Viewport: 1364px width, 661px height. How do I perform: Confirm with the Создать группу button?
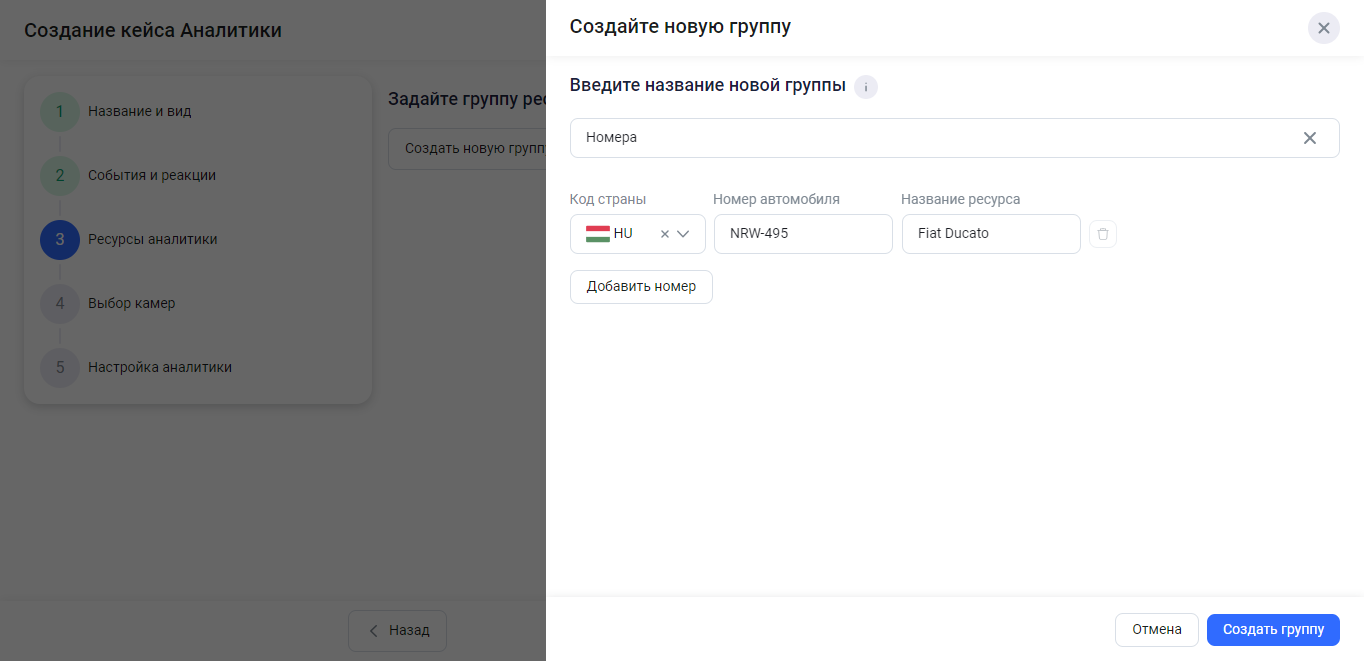pos(1272,630)
